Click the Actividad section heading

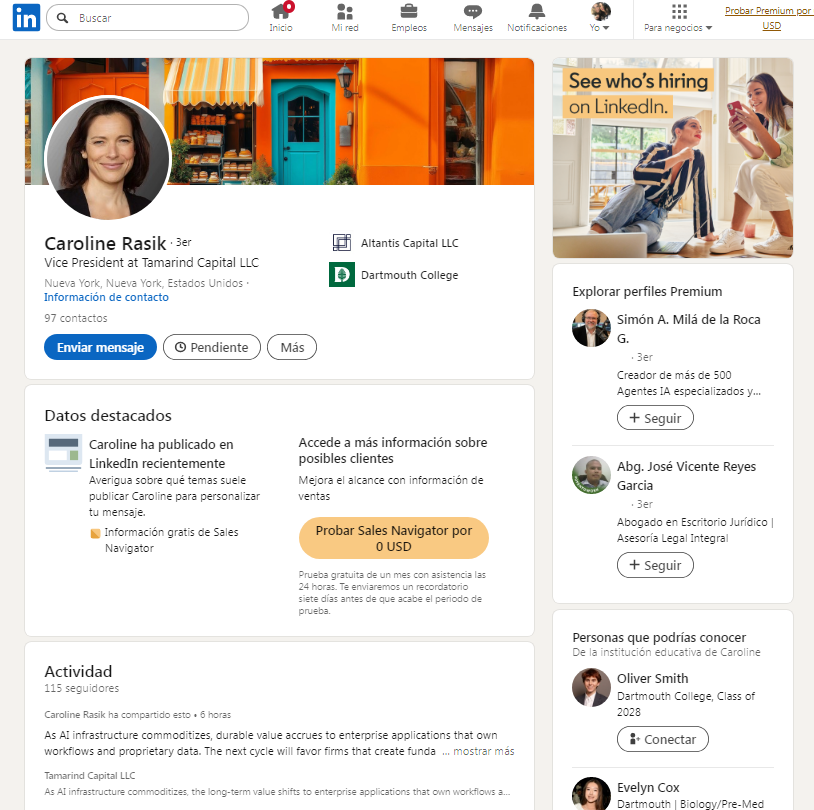78,671
